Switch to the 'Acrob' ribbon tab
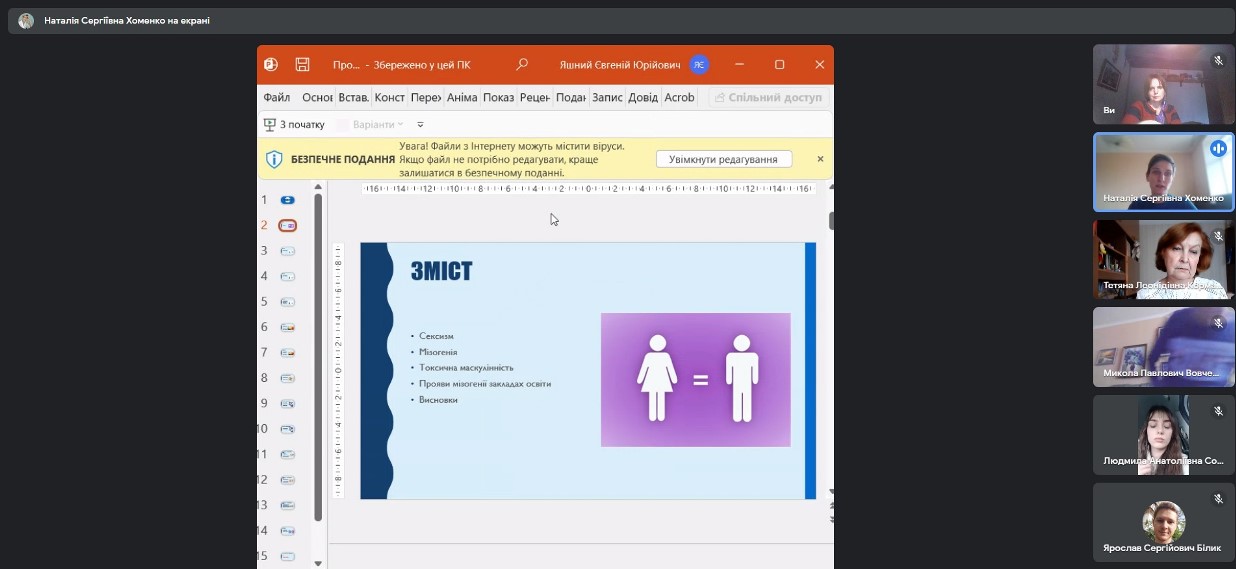This screenshot has height=569, width=1236. pos(679,98)
